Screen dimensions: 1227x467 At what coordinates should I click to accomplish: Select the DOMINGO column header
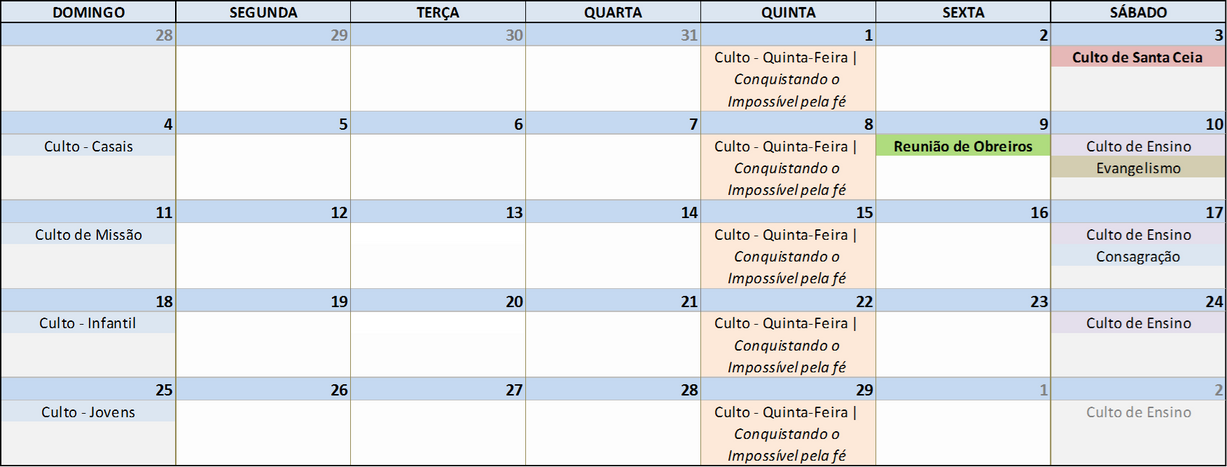tap(88, 12)
